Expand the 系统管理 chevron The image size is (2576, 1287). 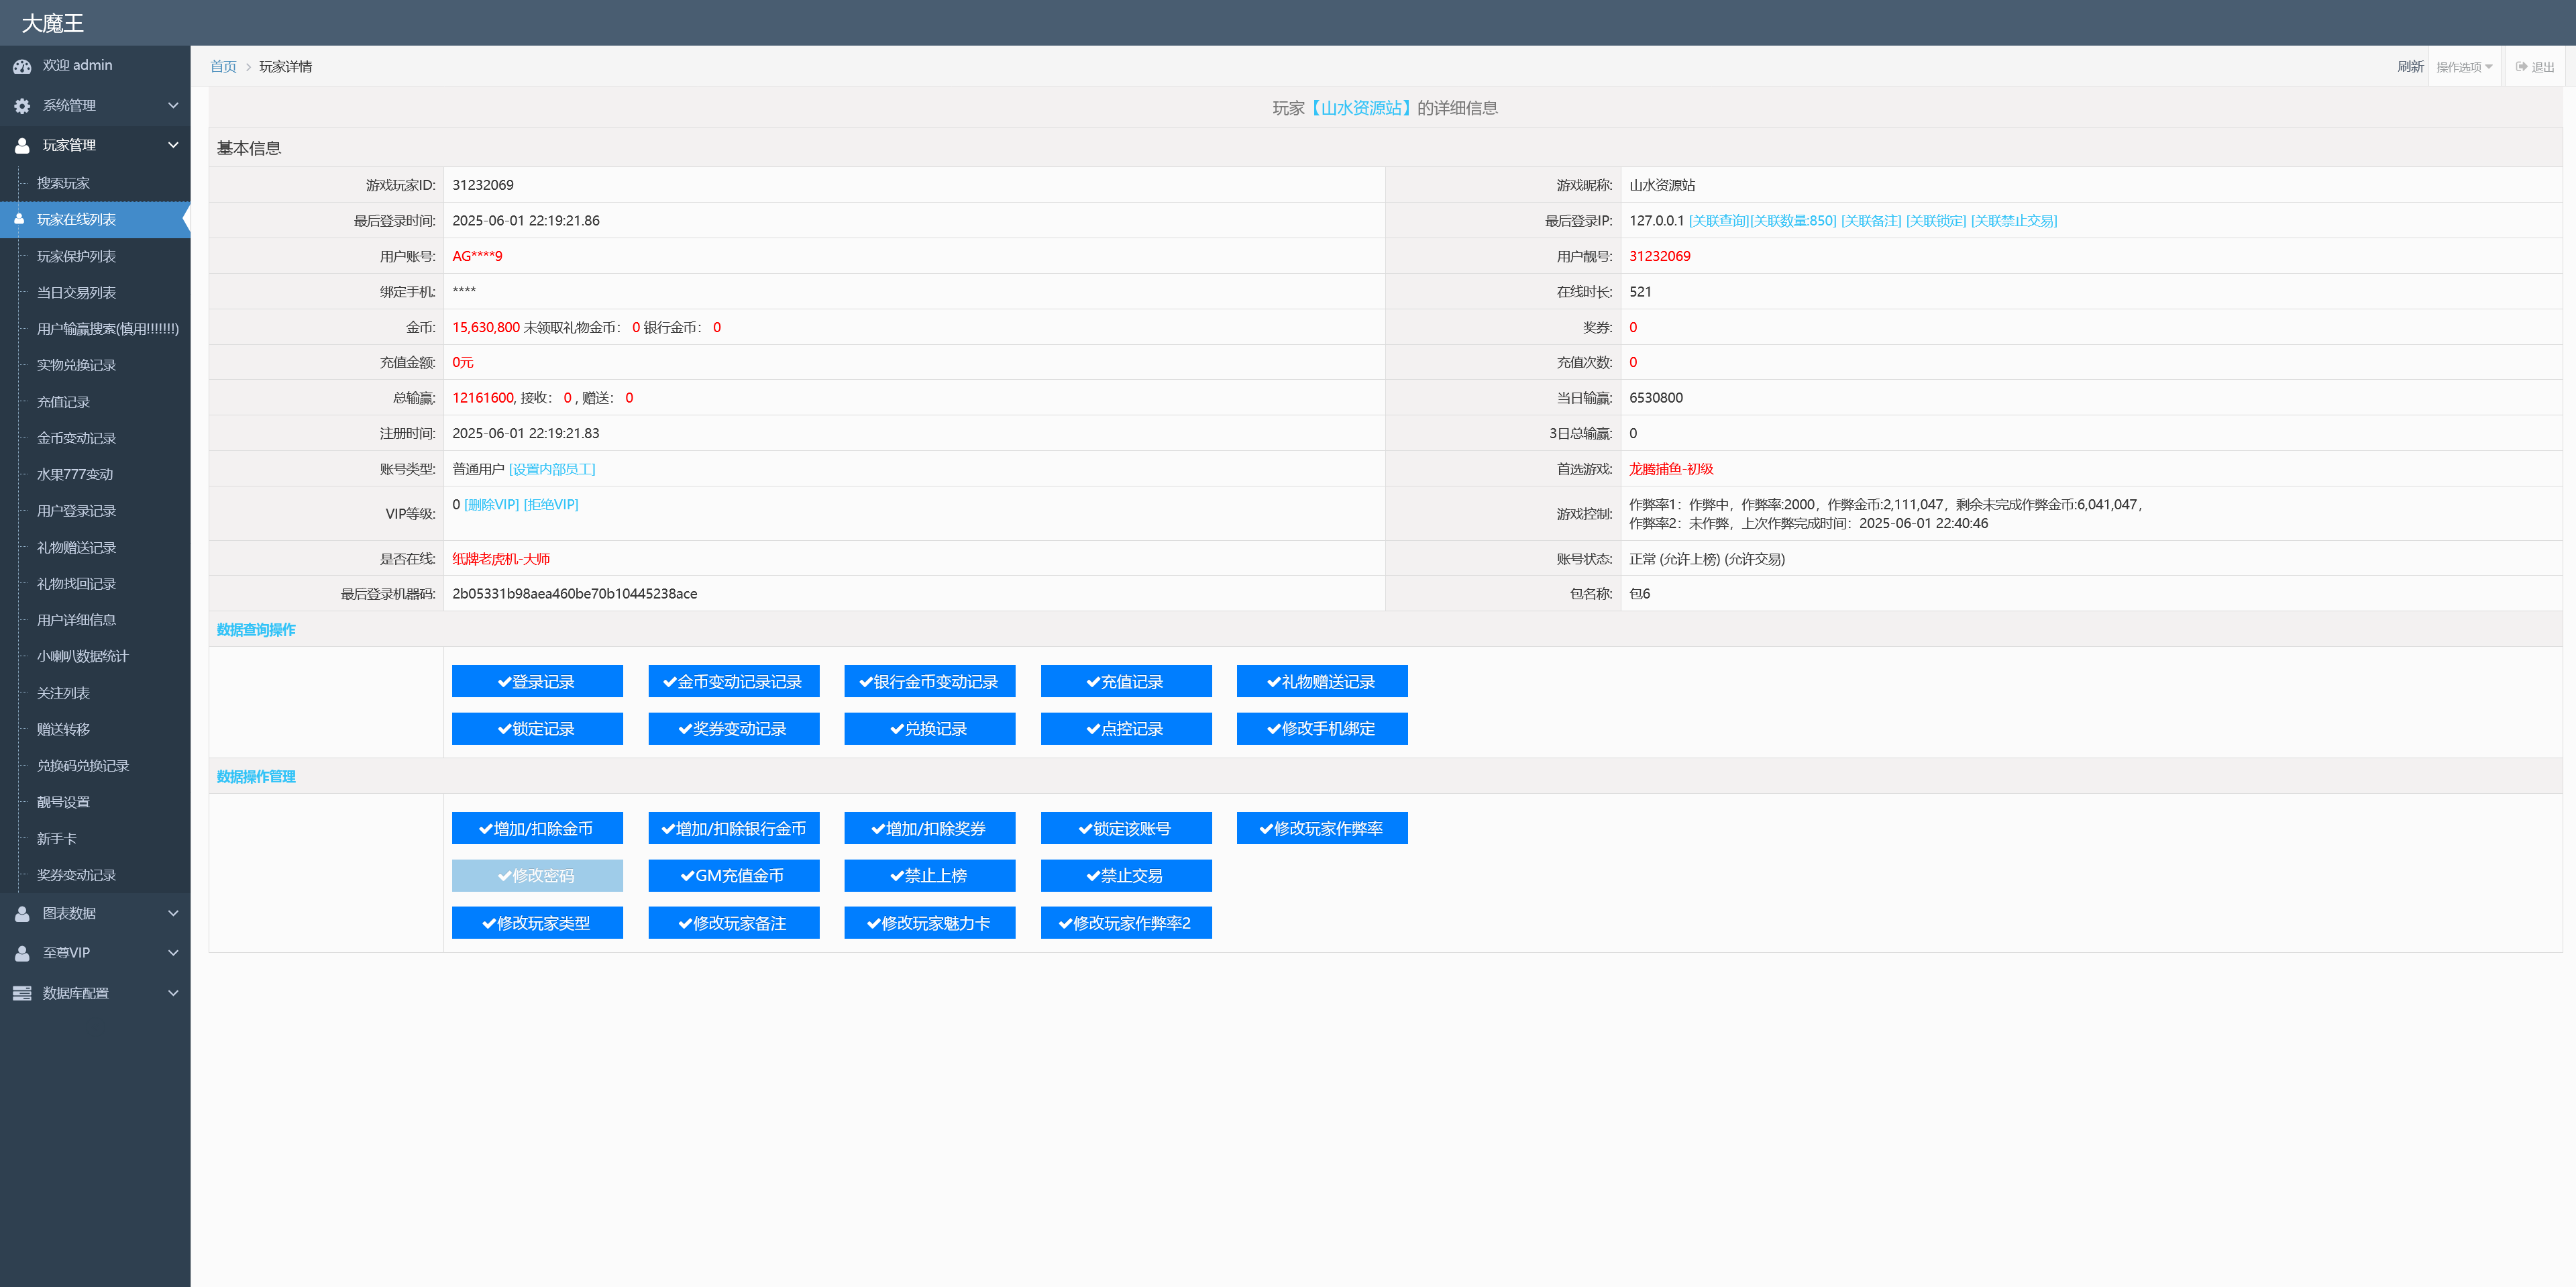pos(173,105)
